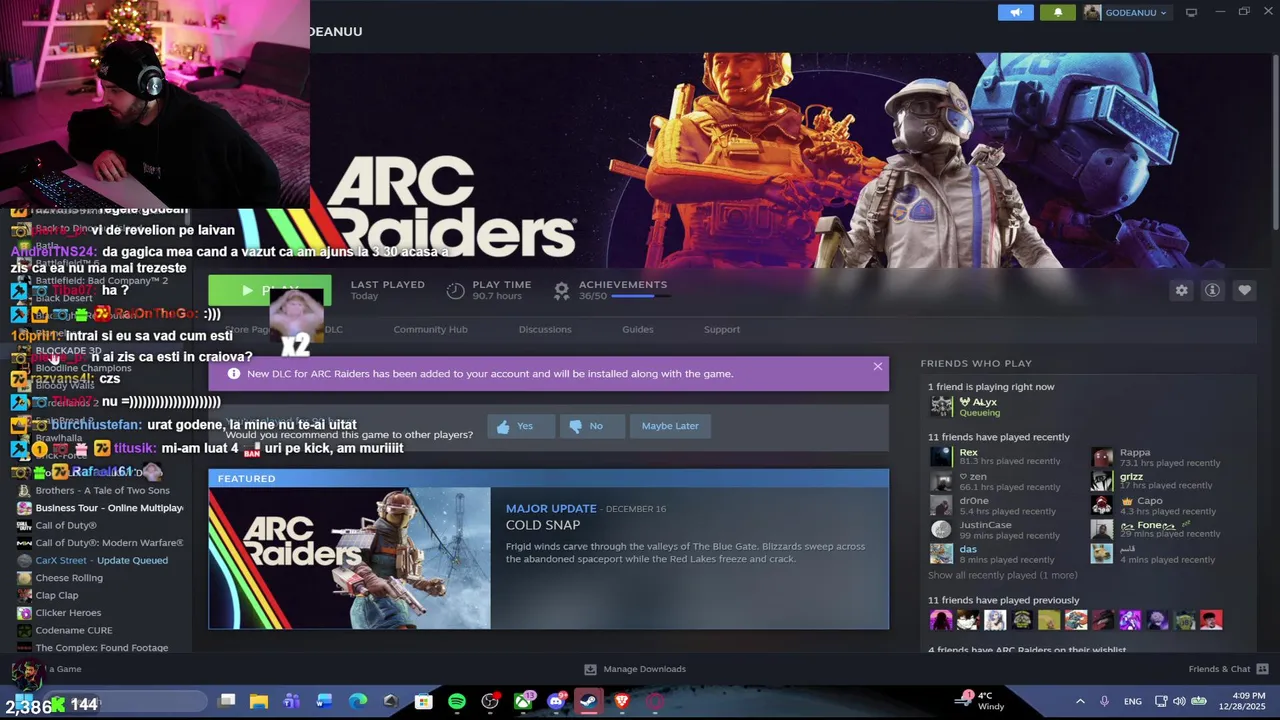Select Call of Duty®: Modern Warfare®
The image size is (1280, 720).
(100, 543)
